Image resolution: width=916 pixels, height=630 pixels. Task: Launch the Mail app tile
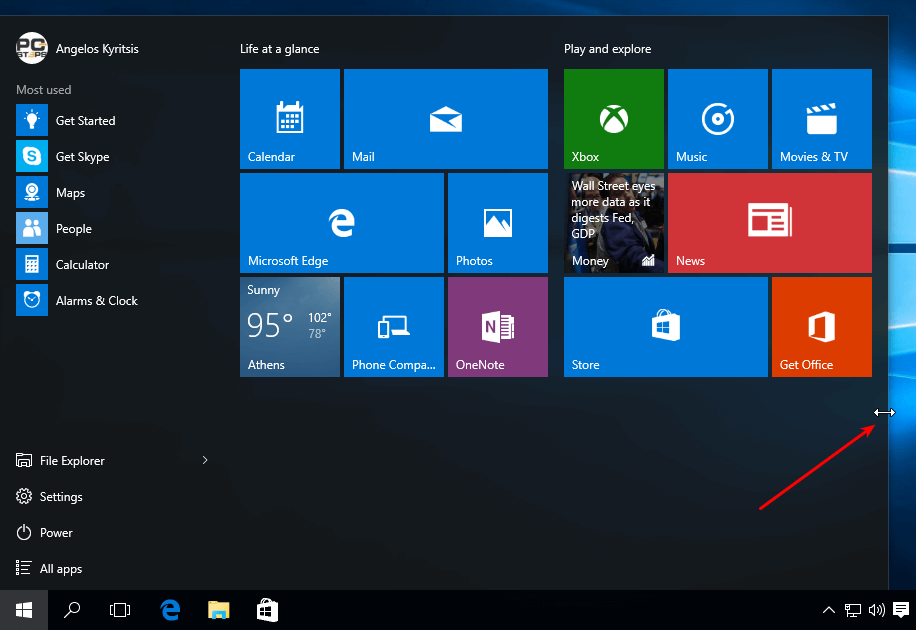445,118
